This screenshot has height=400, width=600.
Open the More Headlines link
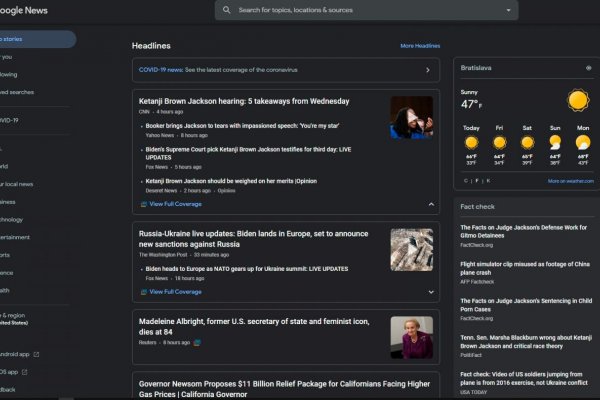pos(420,46)
